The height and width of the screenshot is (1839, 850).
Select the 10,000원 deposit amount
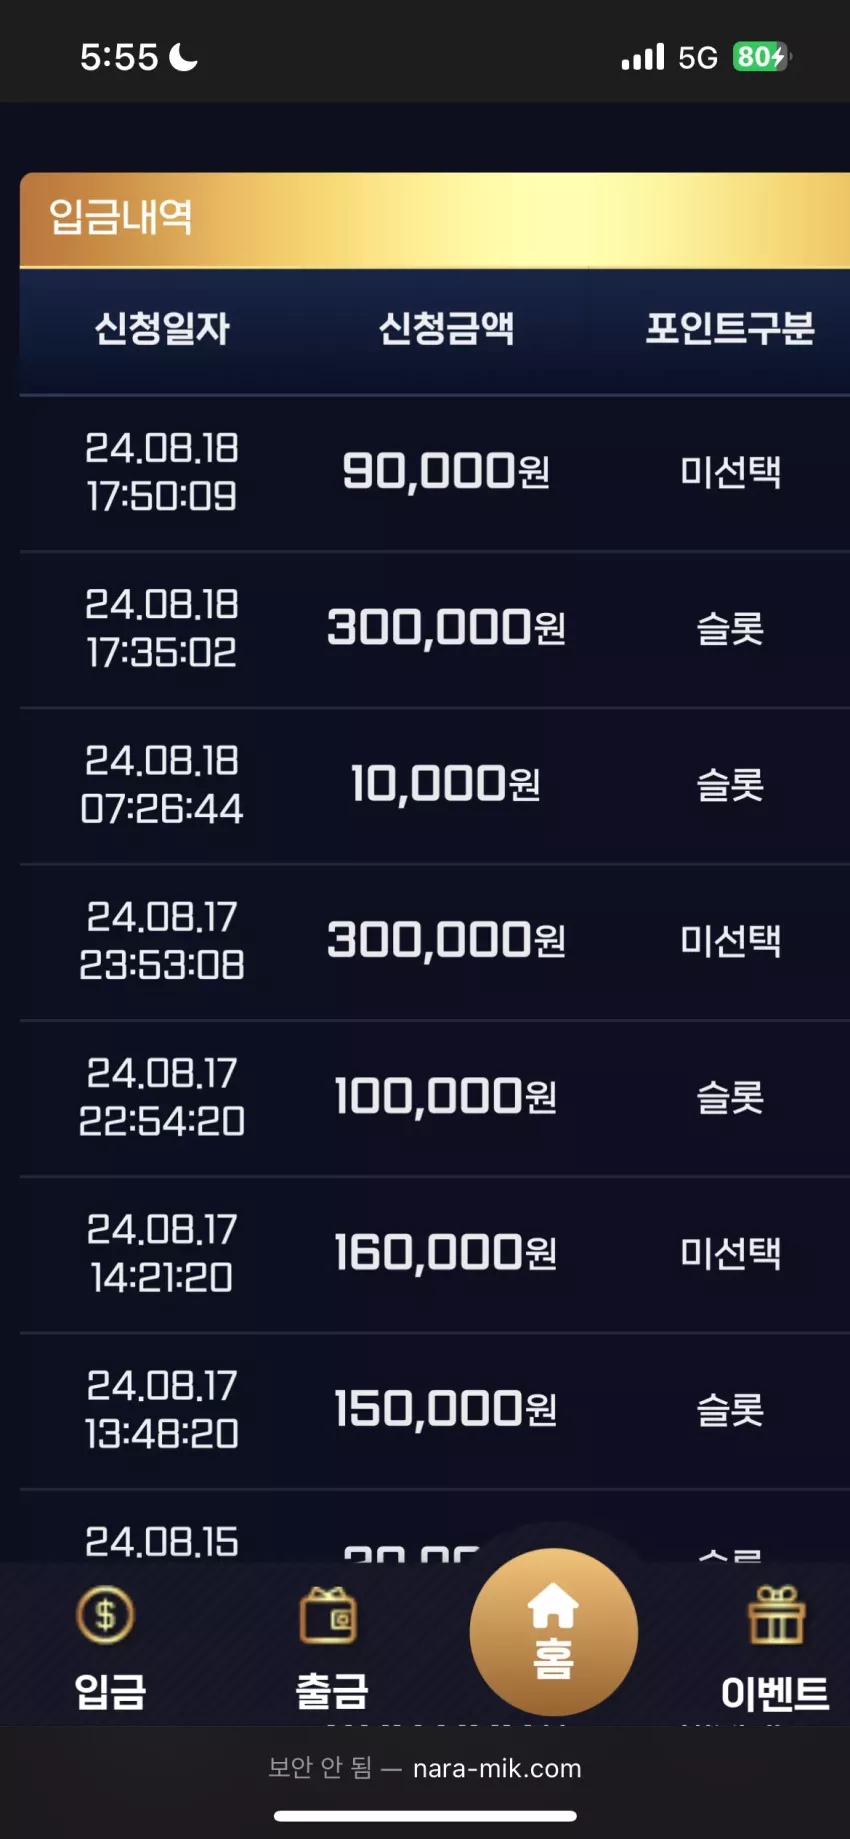coord(445,784)
